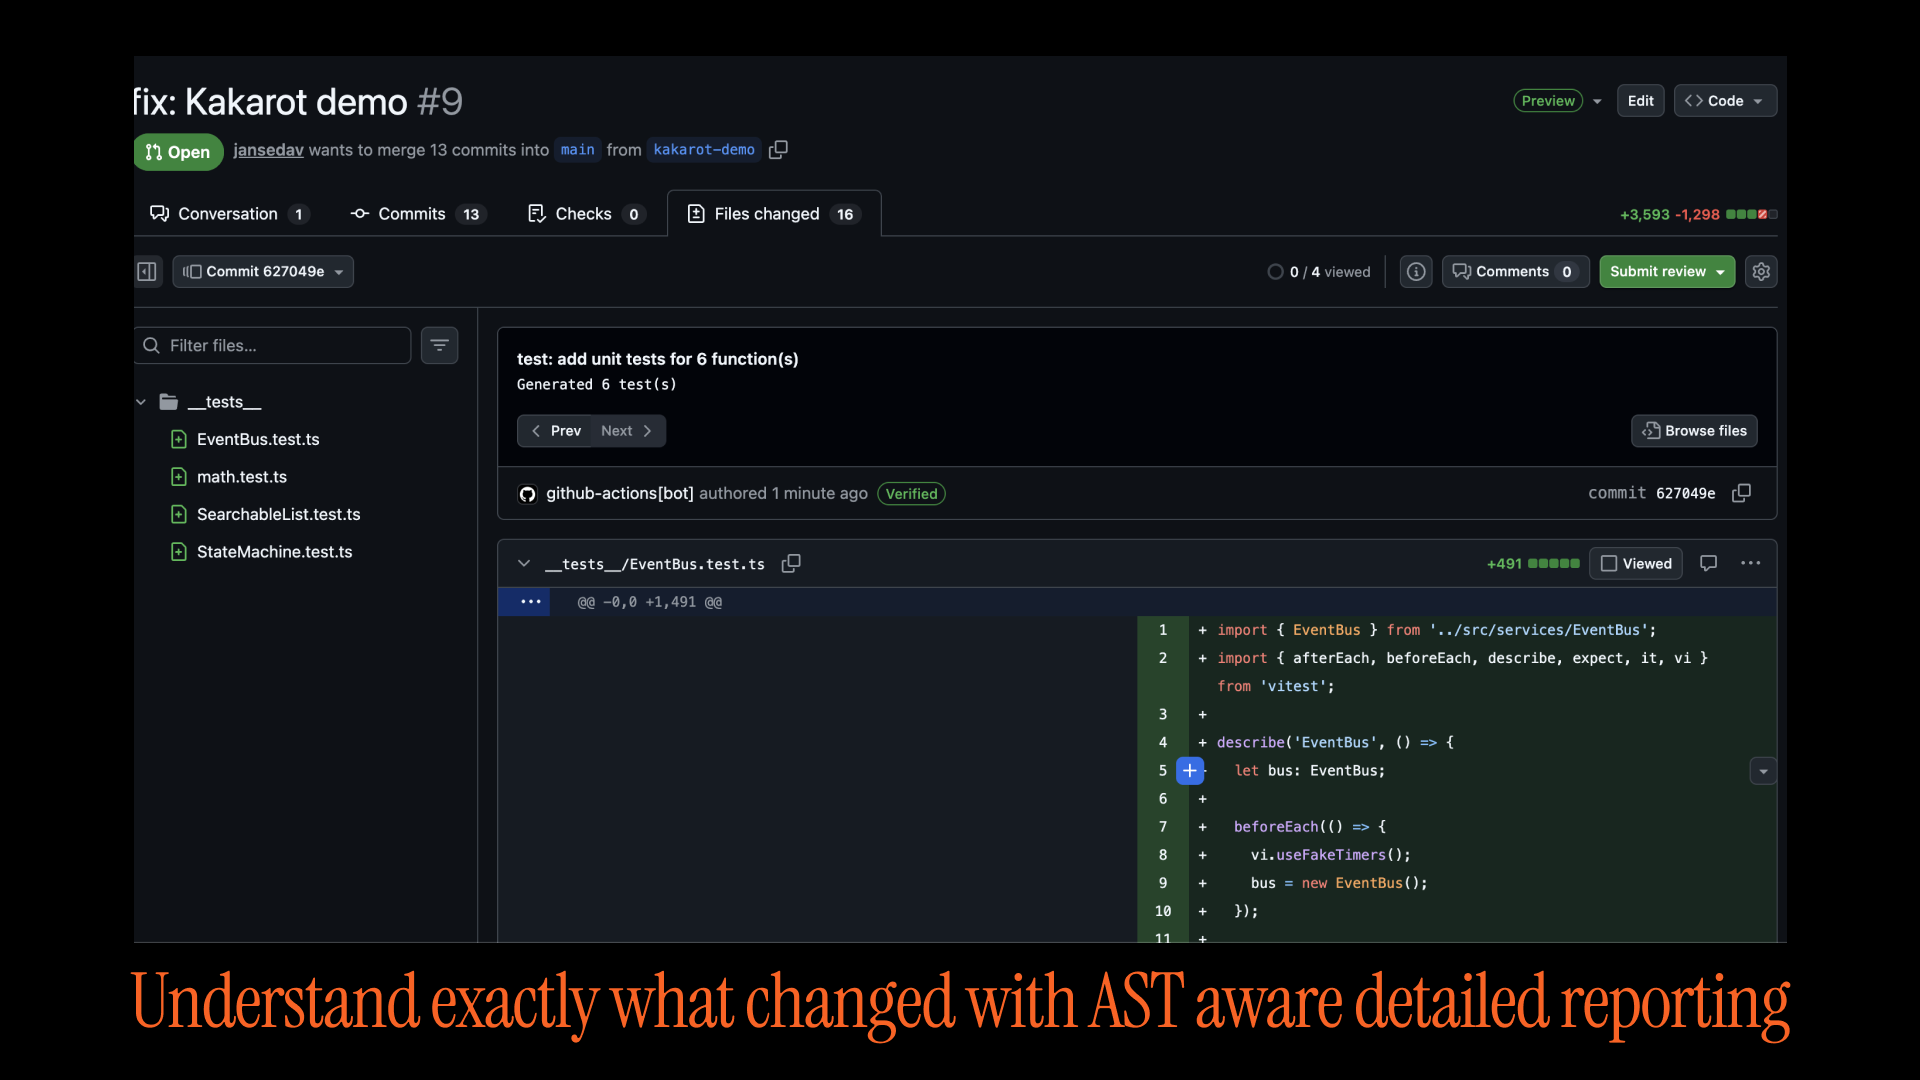Mark EventBus.test.ts as Viewed
The width and height of the screenshot is (1920, 1080).
tap(1636, 564)
